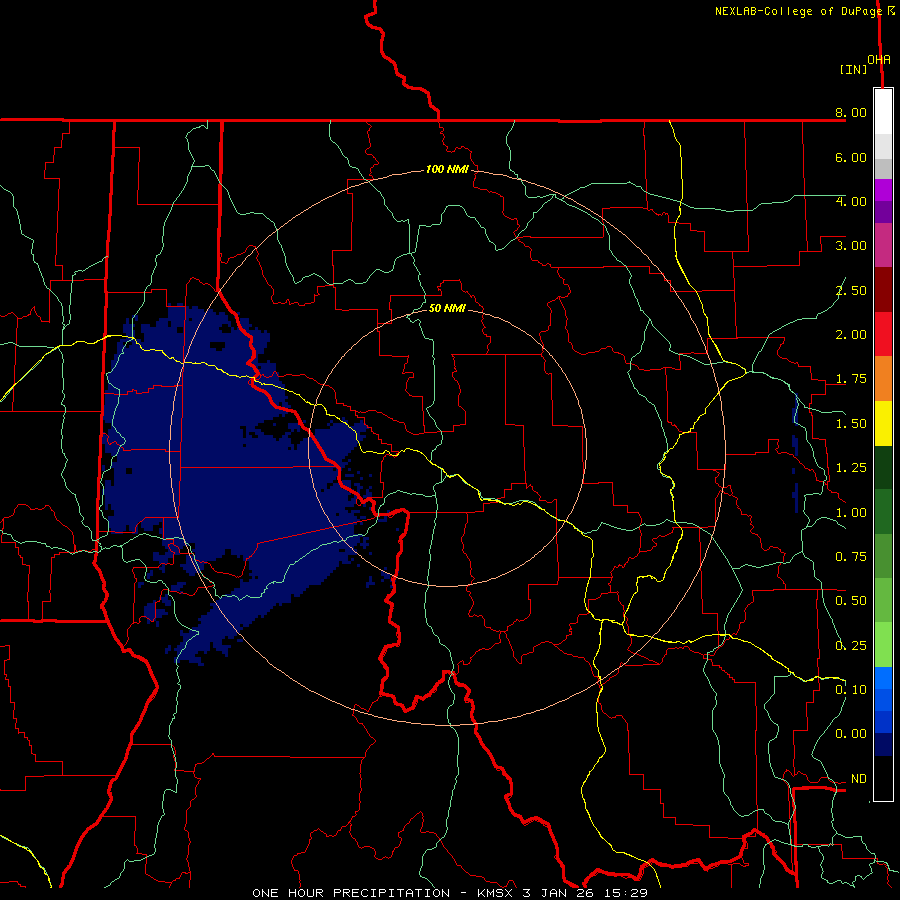Click the dark navy legend color band

point(883,745)
